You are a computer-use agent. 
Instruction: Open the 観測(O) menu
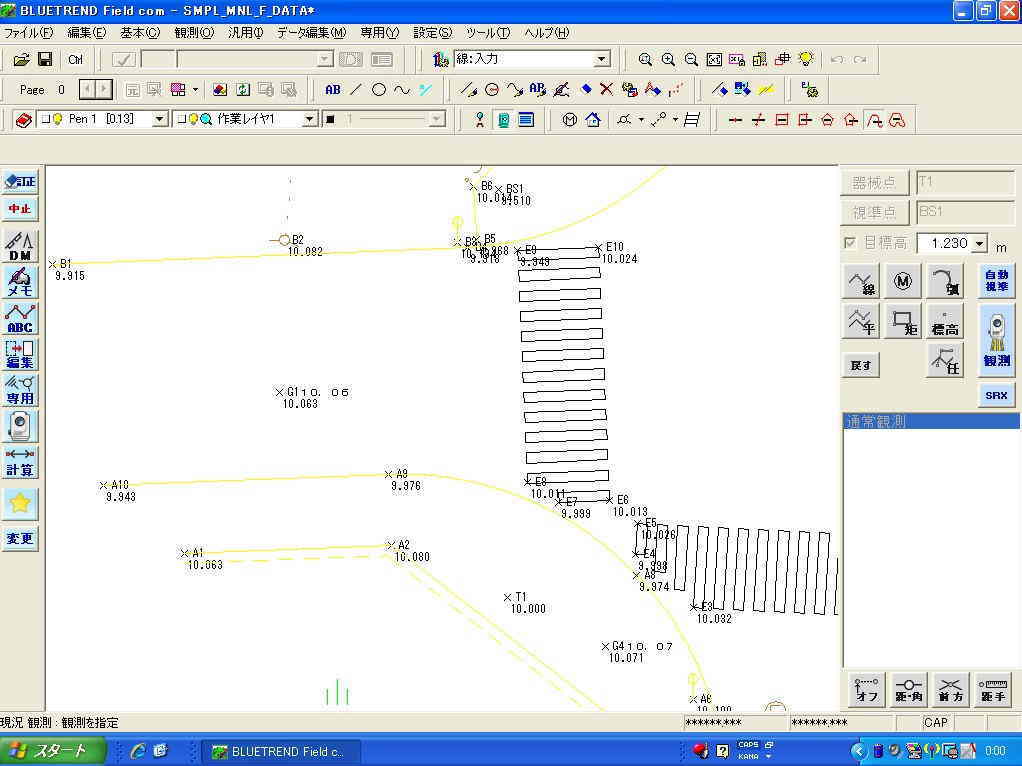[194, 32]
